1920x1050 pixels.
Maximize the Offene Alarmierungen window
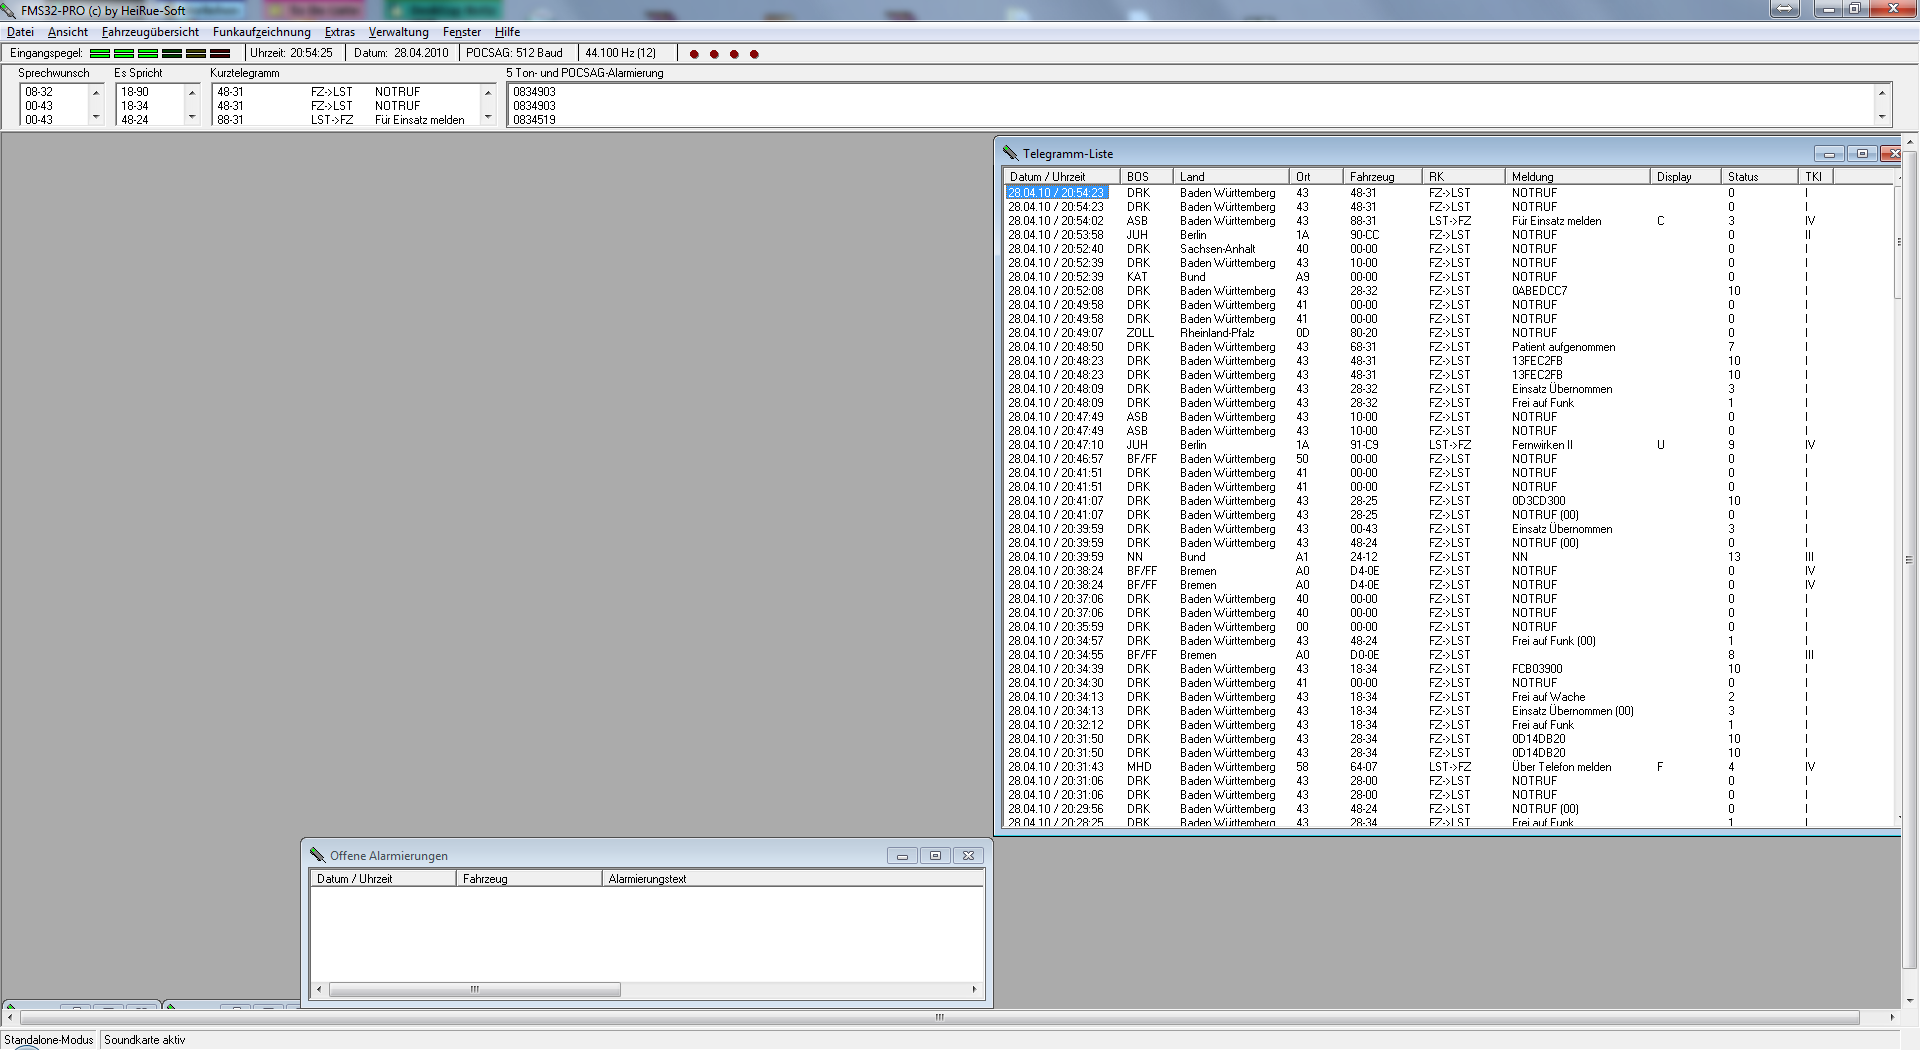tap(935, 855)
